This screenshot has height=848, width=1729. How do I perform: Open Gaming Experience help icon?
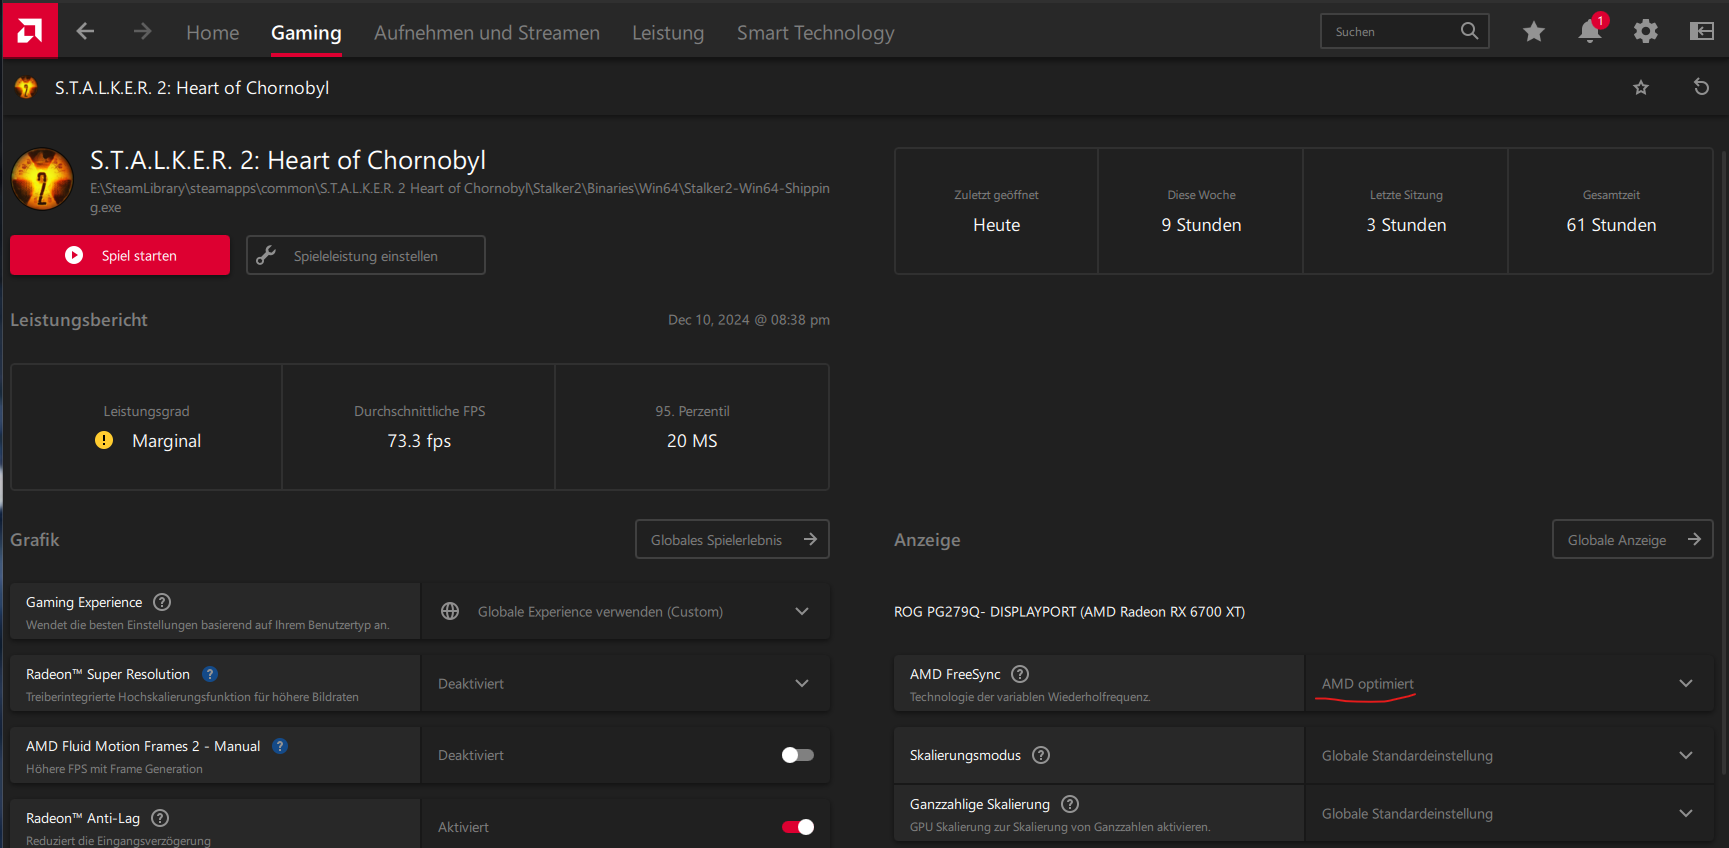(x=162, y=602)
